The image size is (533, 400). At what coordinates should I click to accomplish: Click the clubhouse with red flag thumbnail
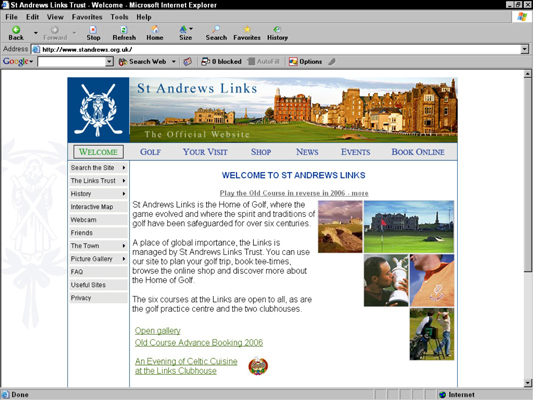pyautogui.click(x=409, y=227)
